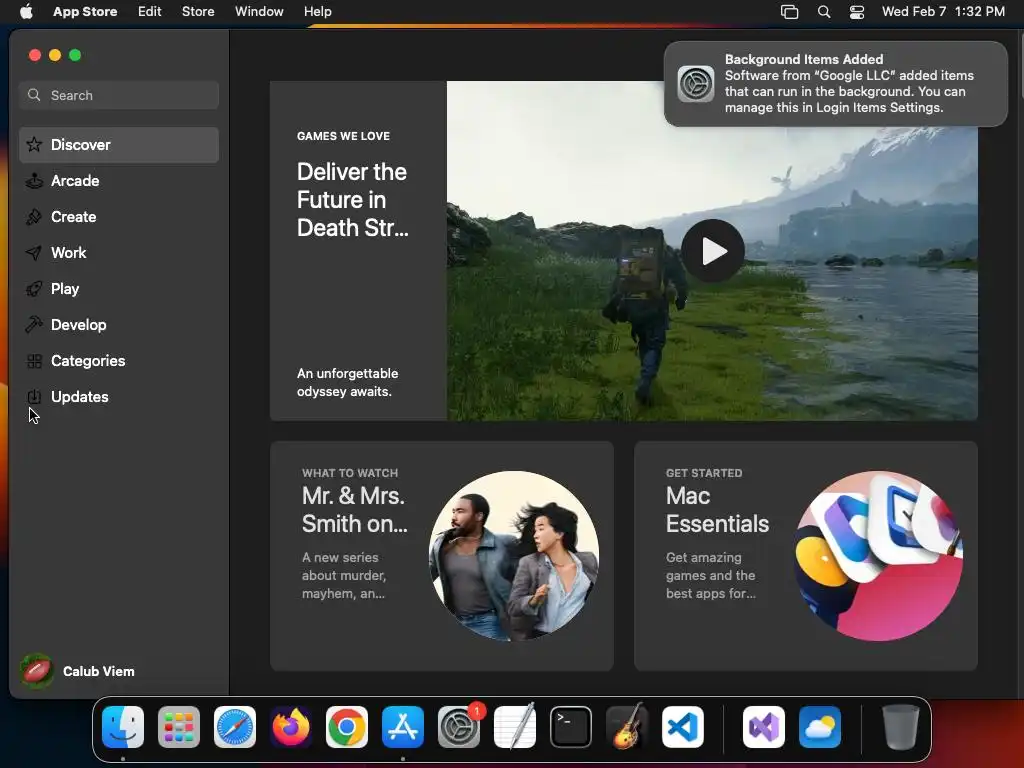Click the Death Stranding featured image

(712, 251)
